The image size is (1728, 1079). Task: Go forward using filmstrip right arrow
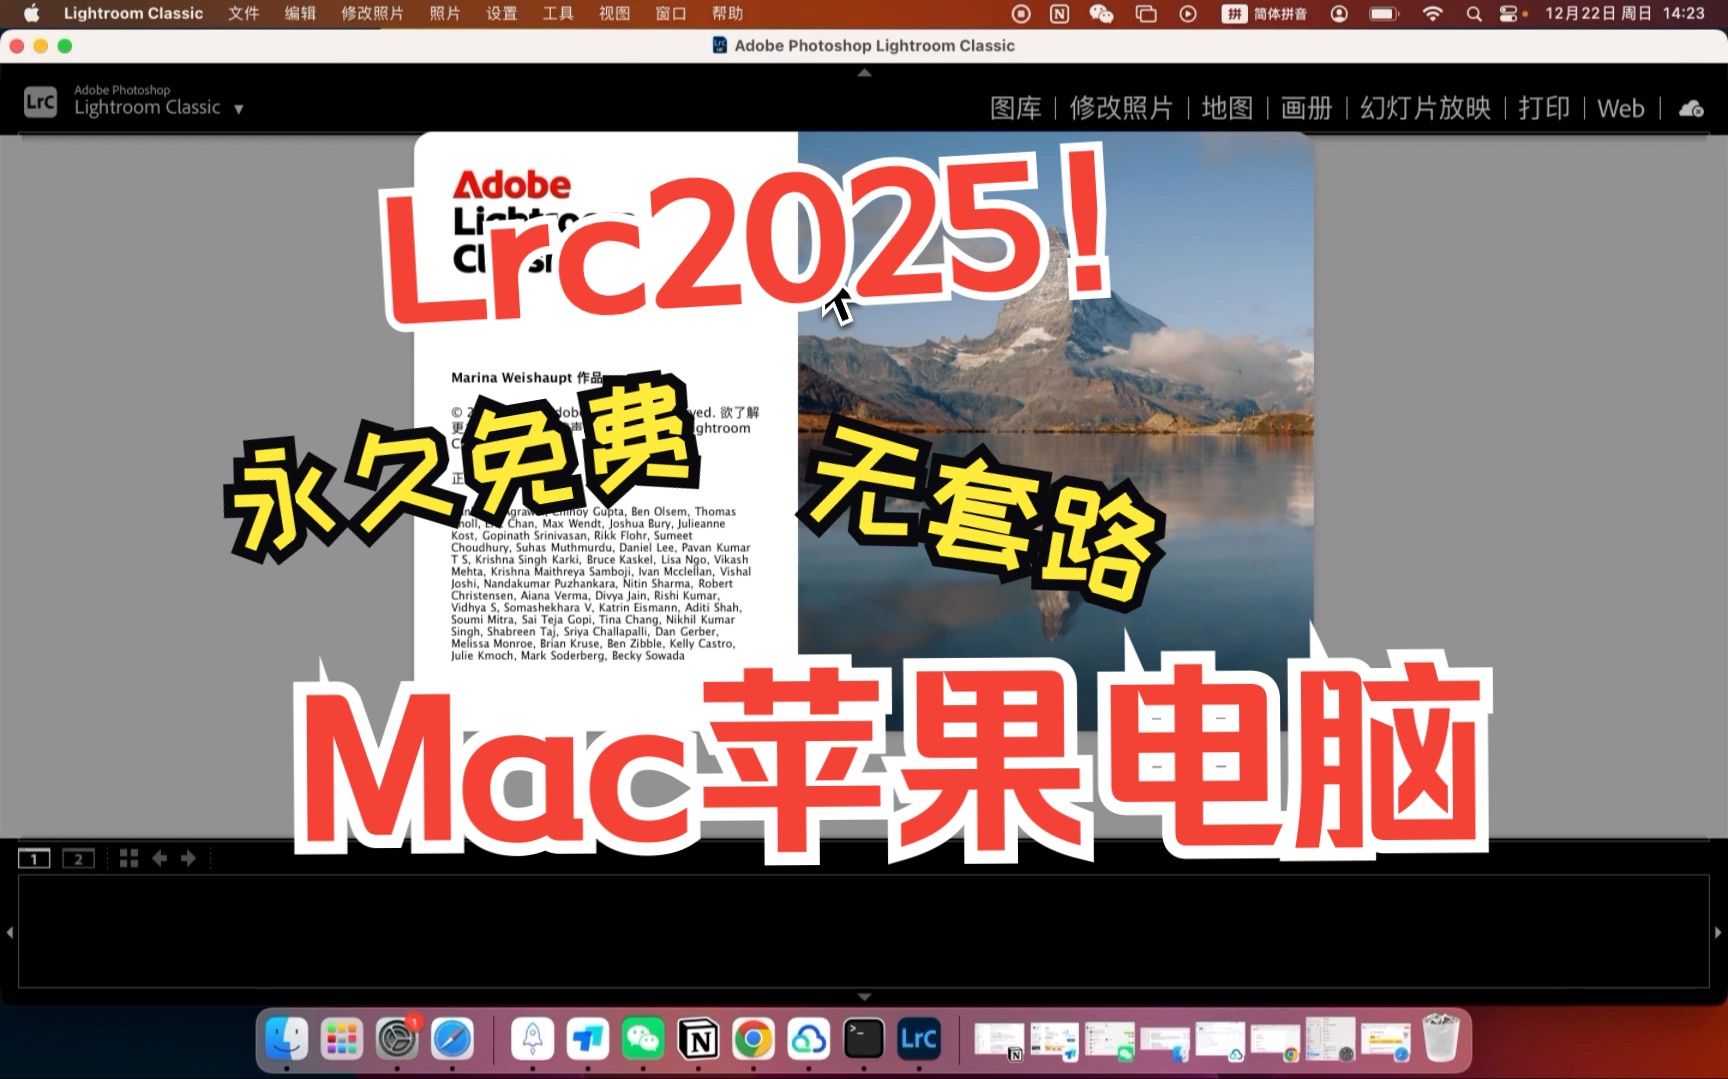188,859
